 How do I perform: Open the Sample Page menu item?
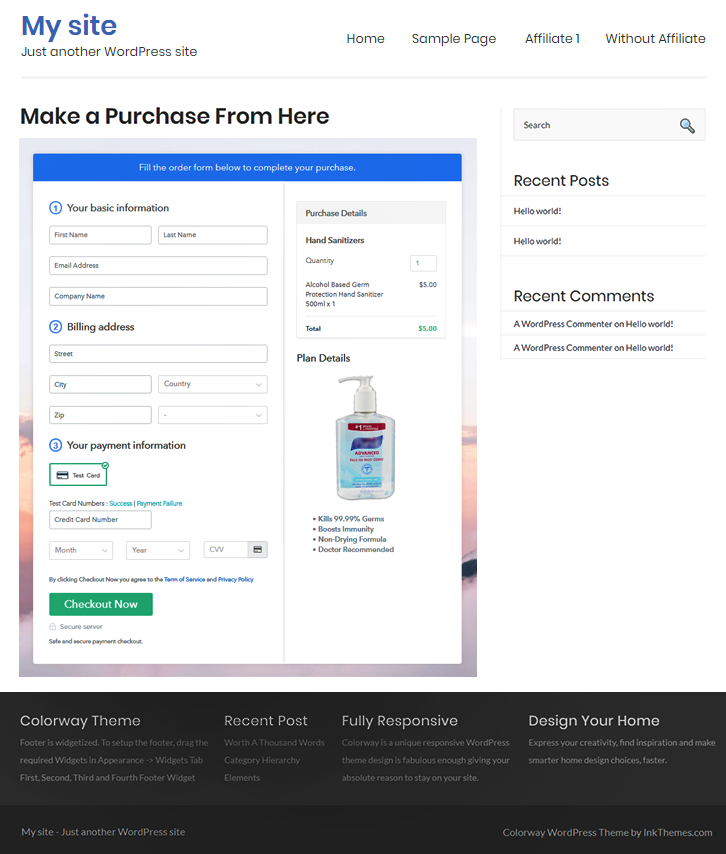coord(453,39)
